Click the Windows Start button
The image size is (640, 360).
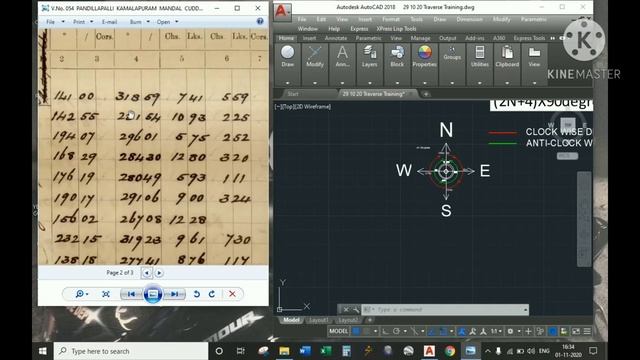42,351
